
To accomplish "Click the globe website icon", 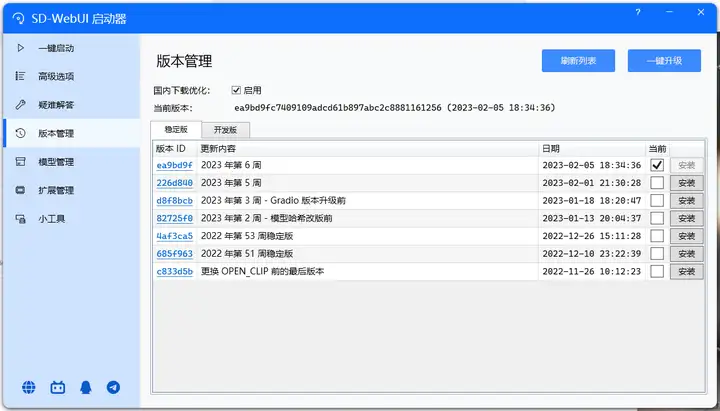I will tap(28, 387).
